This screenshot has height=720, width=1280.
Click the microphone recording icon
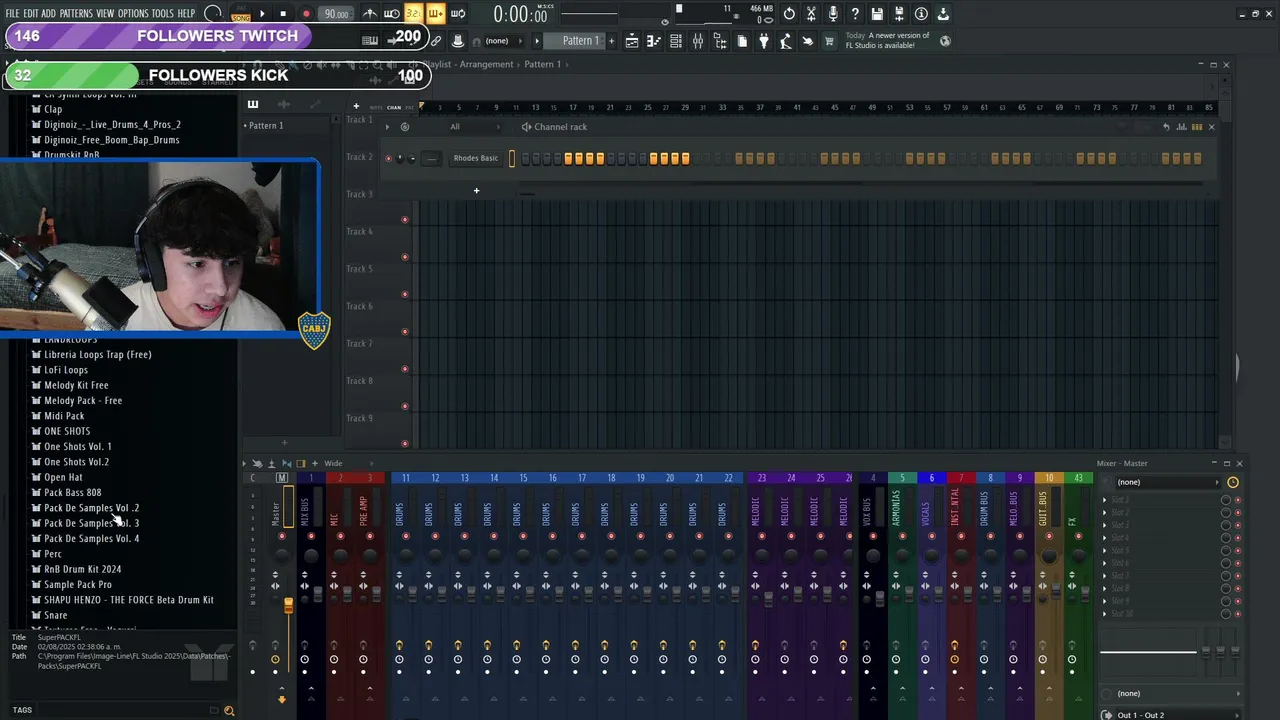click(x=833, y=14)
